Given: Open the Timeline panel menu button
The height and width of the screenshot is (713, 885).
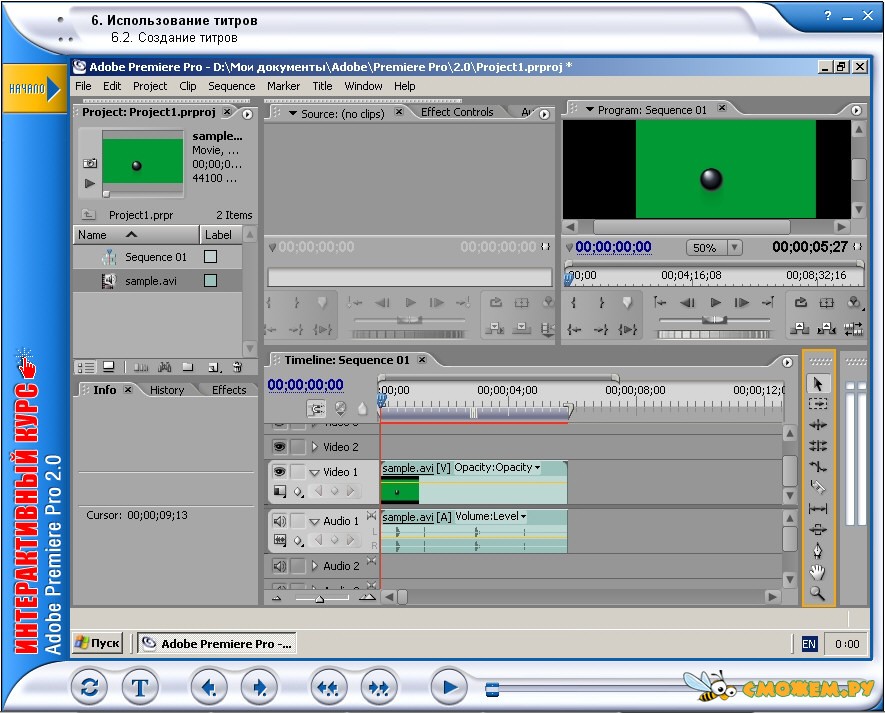Looking at the screenshot, I should click(x=787, y=362).
